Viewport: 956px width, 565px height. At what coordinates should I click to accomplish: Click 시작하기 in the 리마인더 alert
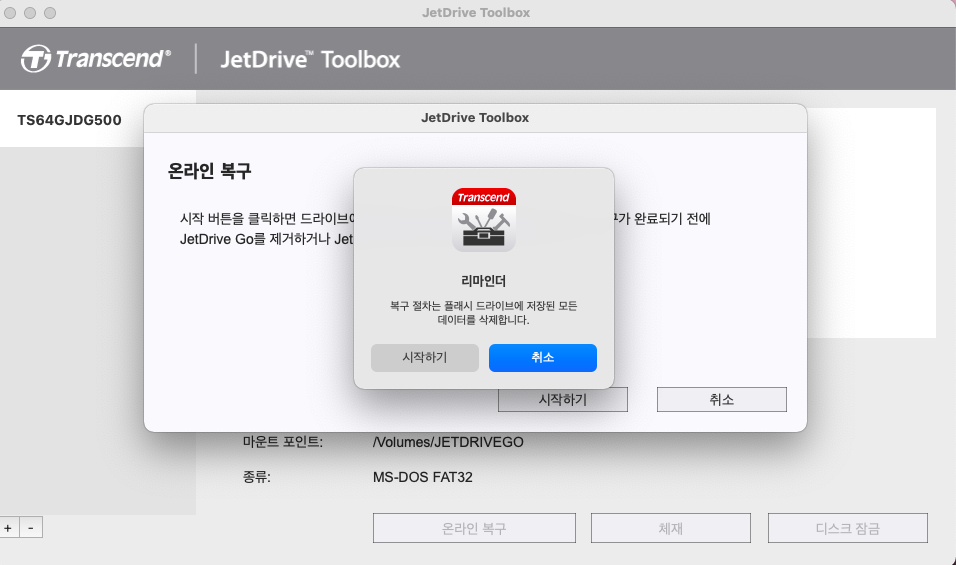pos(424,358)
